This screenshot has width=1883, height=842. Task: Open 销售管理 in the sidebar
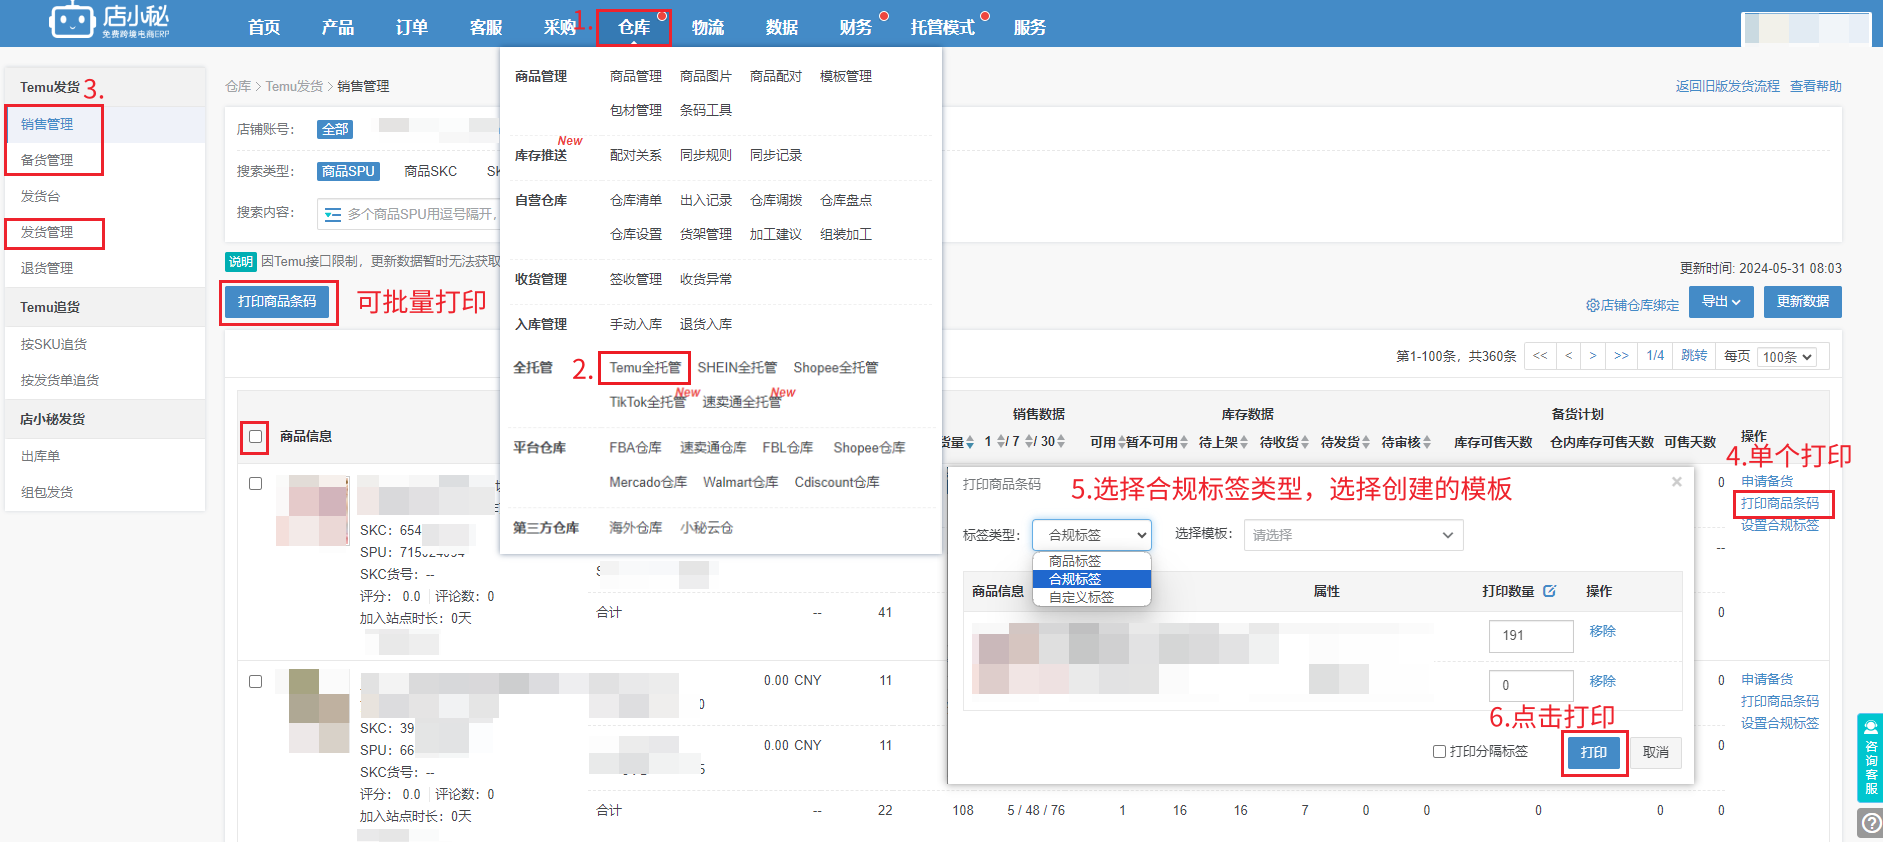click(x=47, y=124)
